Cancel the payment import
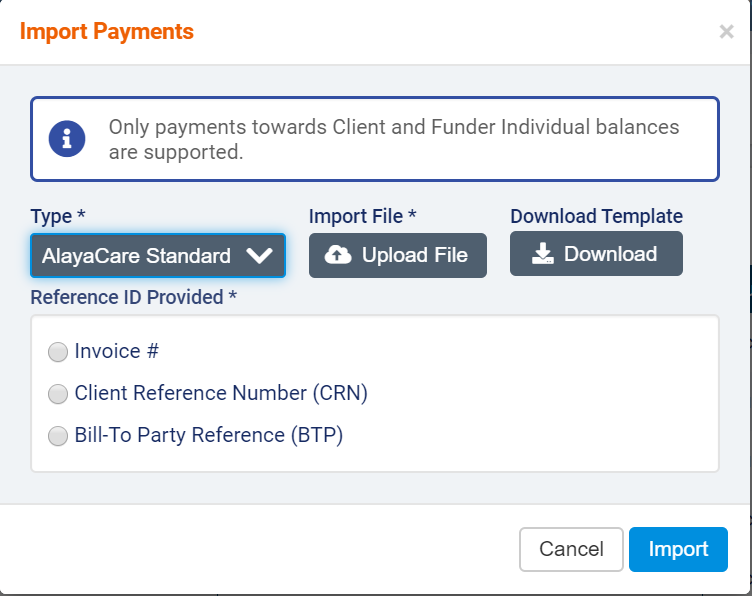Viewport: 752px width, 596px height. 571,549
